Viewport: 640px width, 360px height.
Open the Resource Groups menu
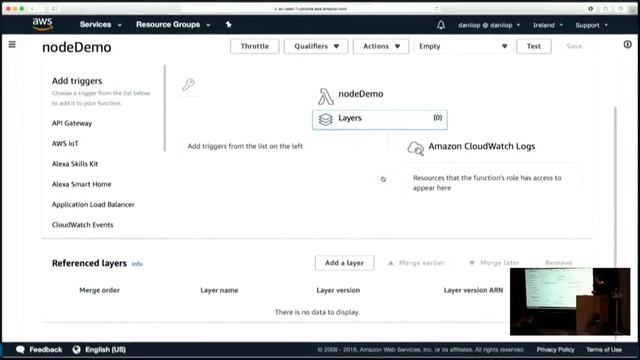point(173,24)
